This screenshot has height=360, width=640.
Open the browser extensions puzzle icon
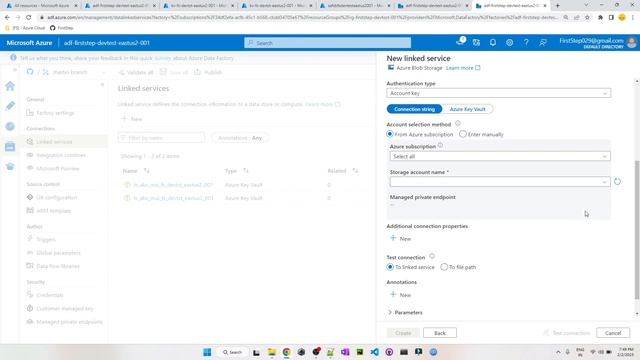point(600,18)
